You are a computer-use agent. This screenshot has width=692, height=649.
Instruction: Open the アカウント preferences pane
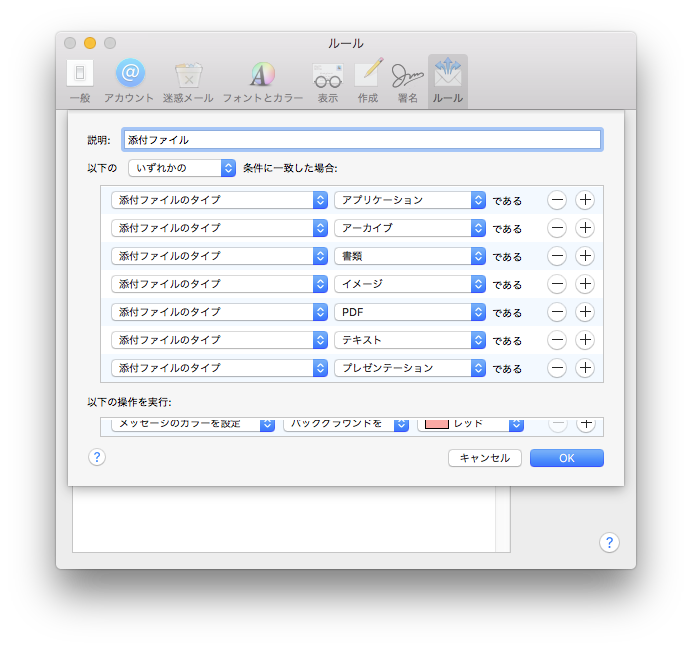point(129,80)
